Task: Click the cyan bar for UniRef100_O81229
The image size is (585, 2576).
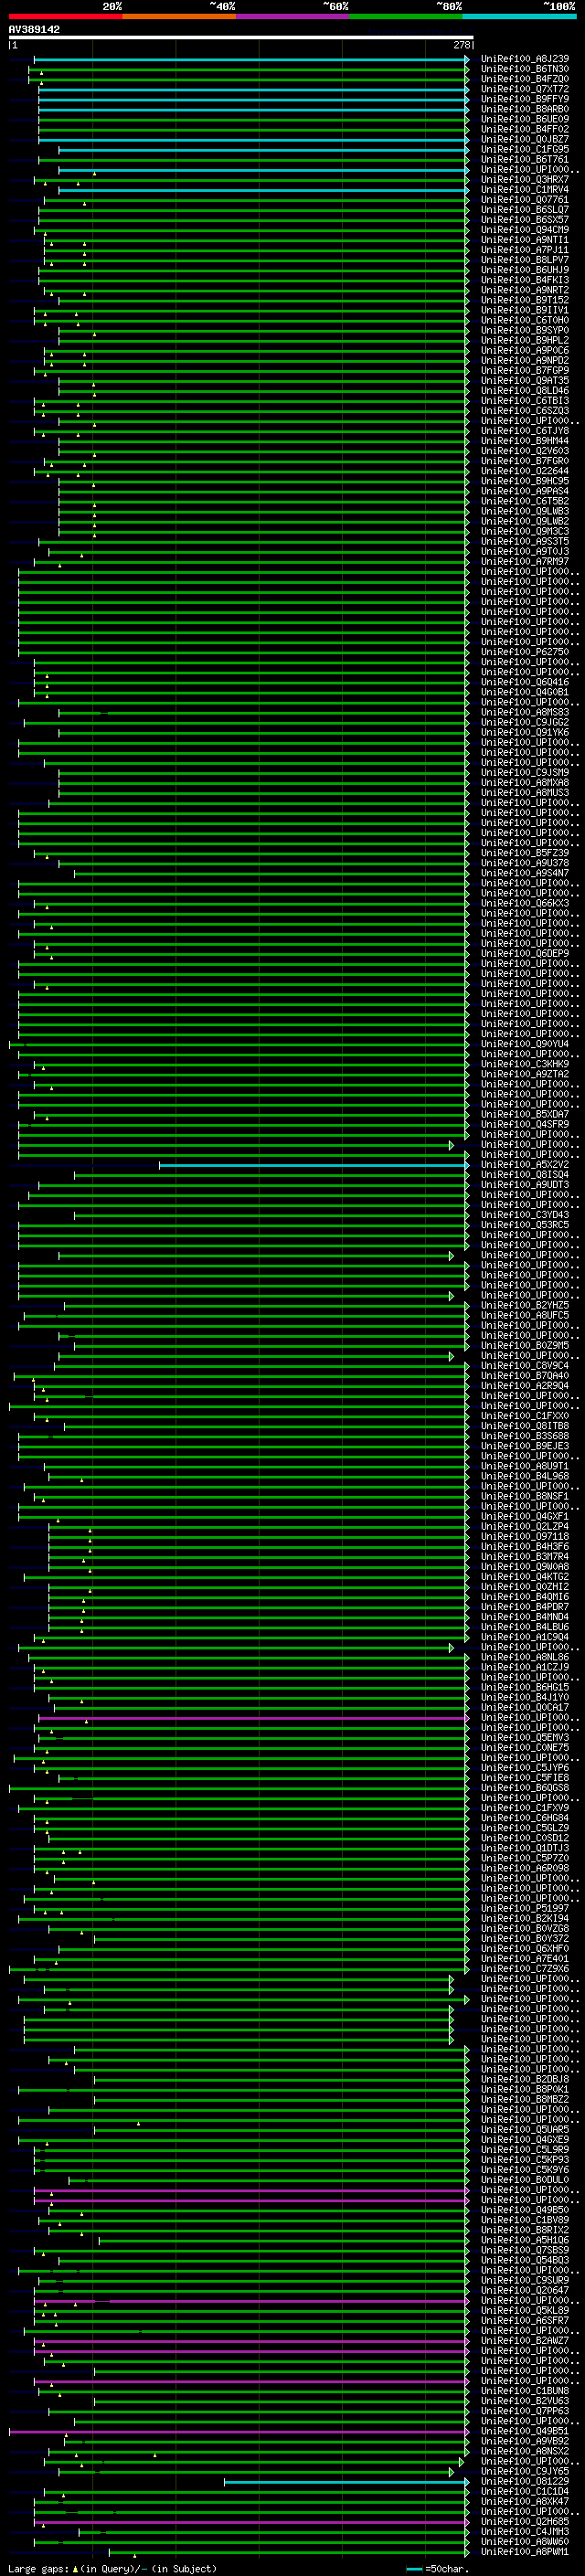Action: 346,2481
